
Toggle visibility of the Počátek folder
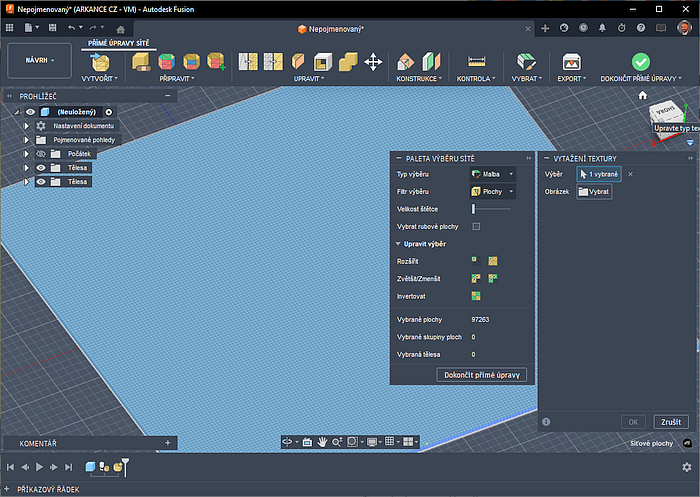tap(41, 154)
